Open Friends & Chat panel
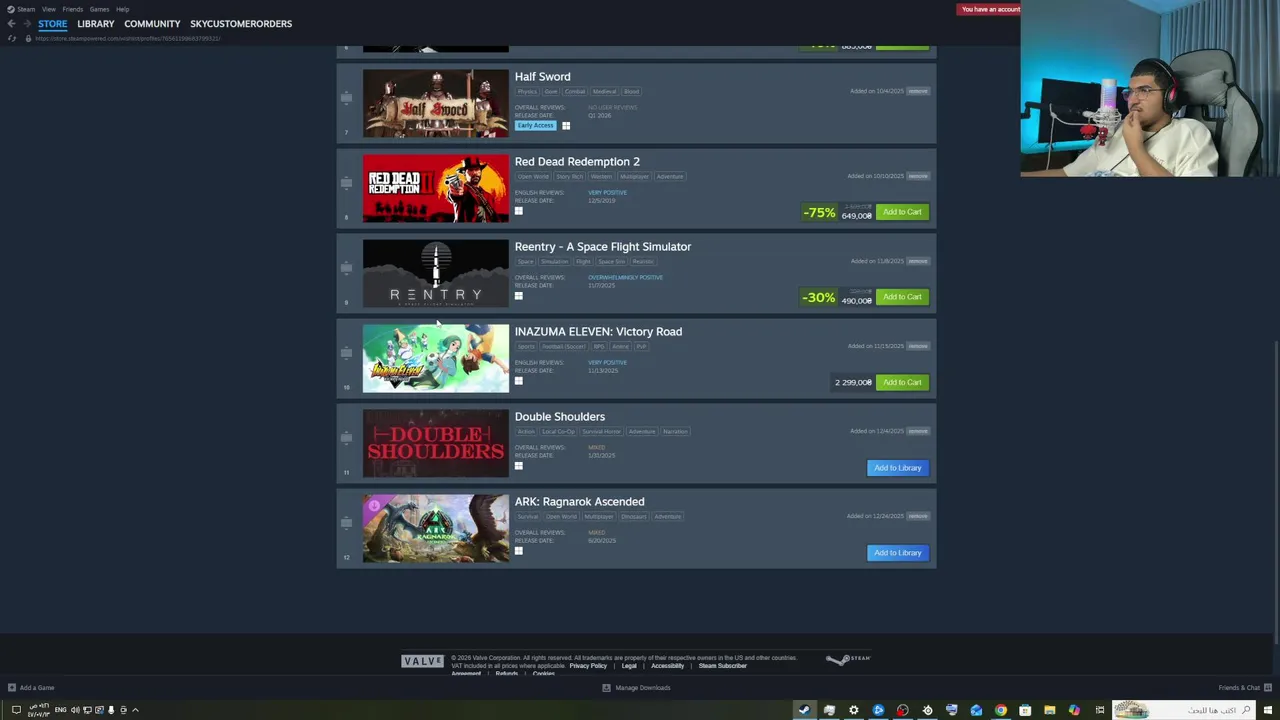 point(1244,688)
